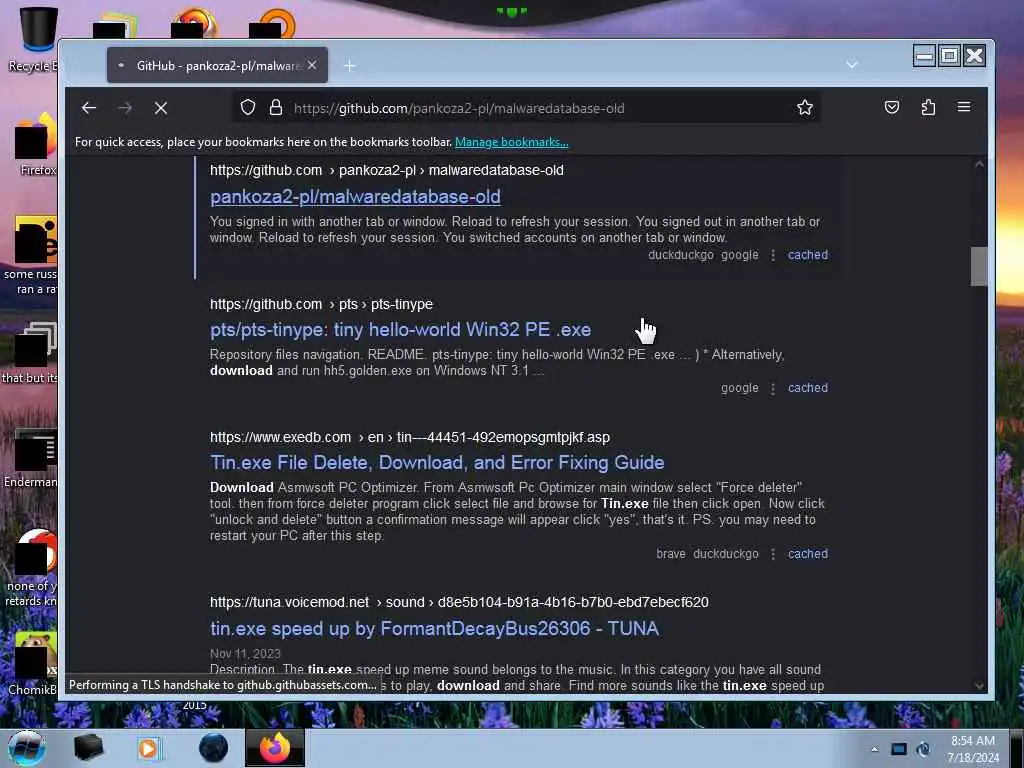Click brave source under Tin.exe result
This screenshot has width=1024, height=768.
click(671, 554)
